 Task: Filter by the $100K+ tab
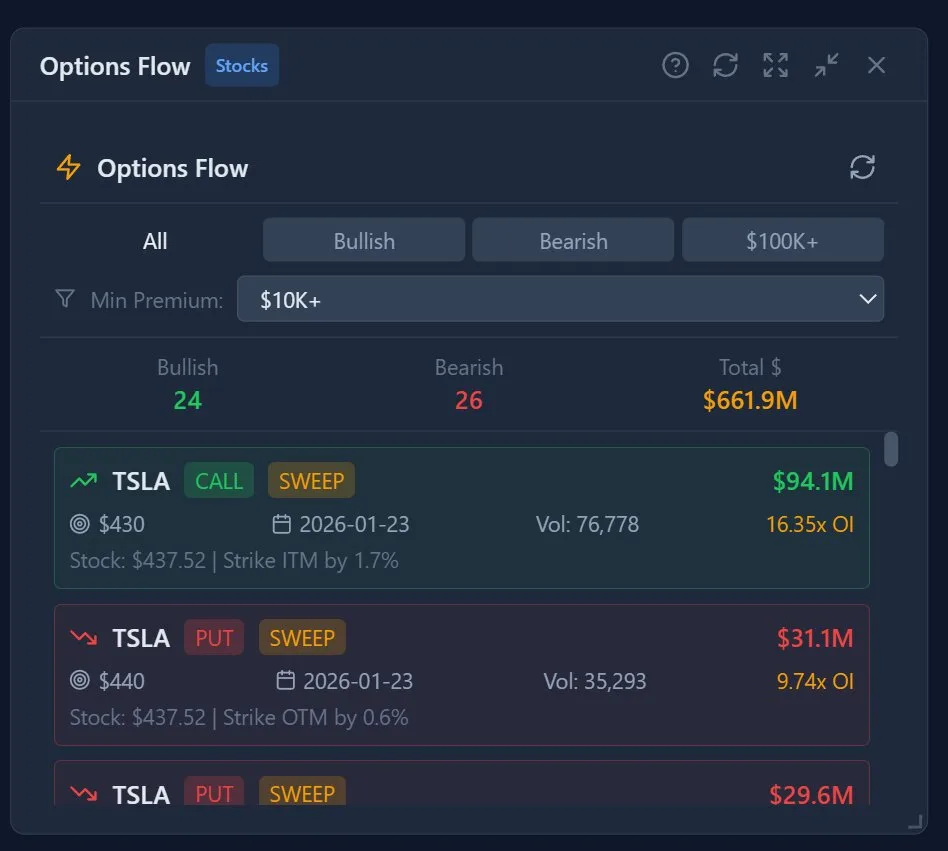(782, 241)
